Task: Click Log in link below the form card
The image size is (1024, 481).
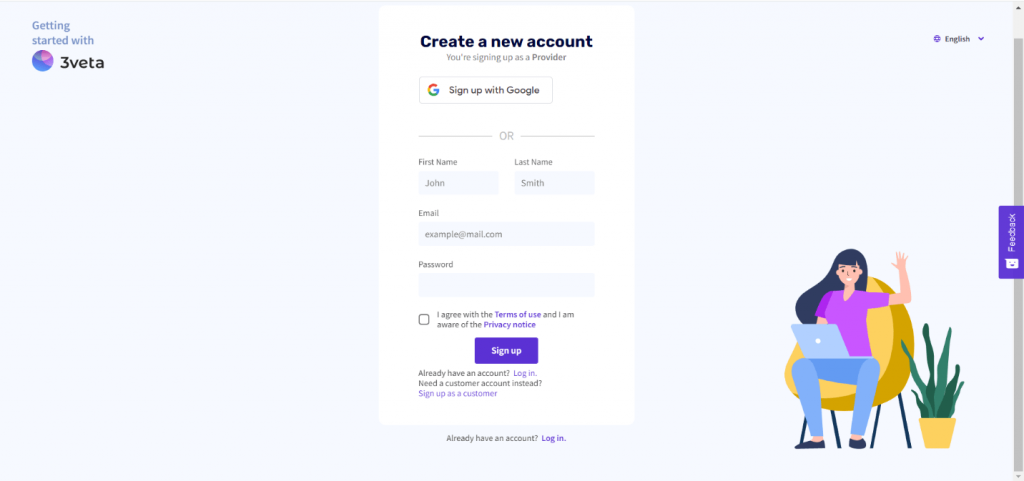Action: click(x=554, y=439)
